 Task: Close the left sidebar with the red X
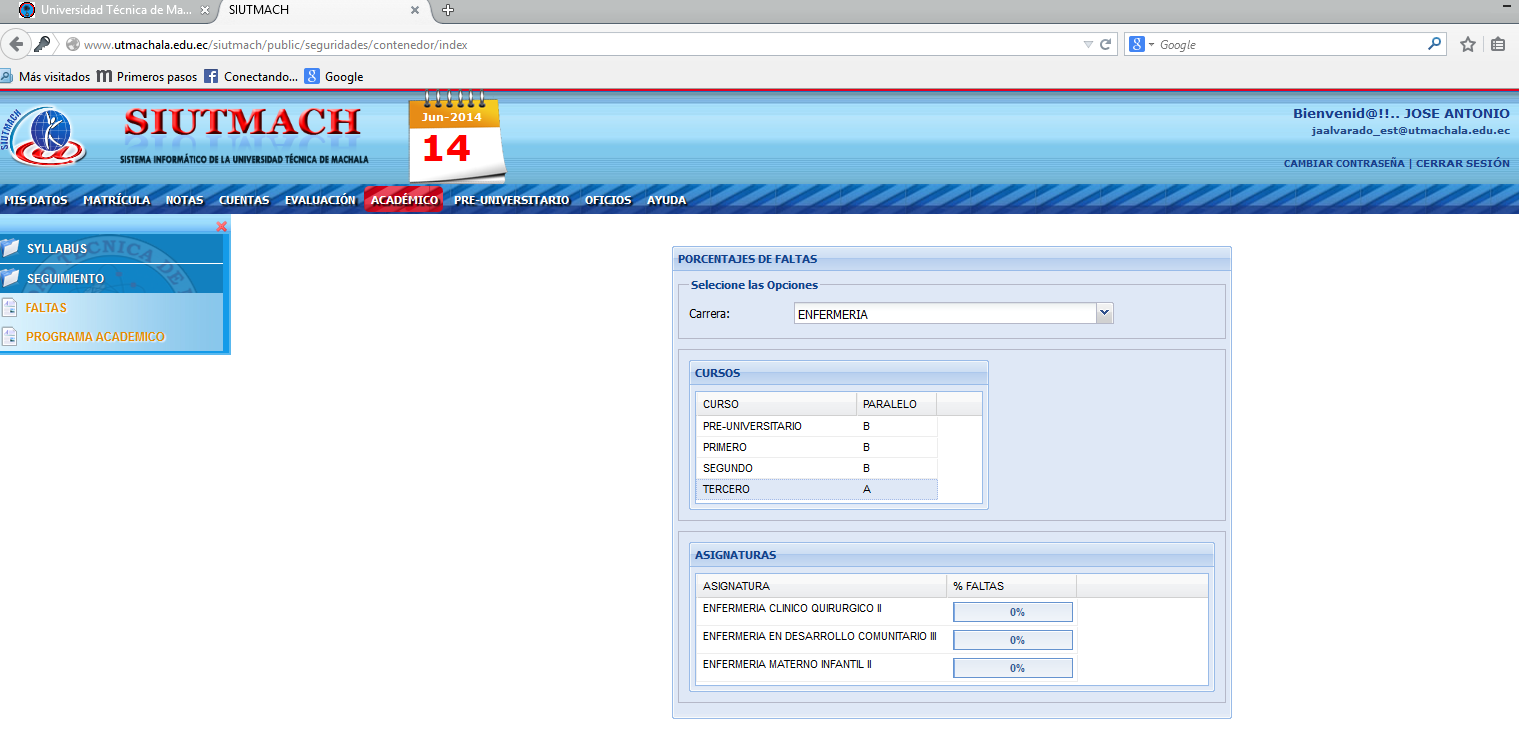(x=222, y=226)
